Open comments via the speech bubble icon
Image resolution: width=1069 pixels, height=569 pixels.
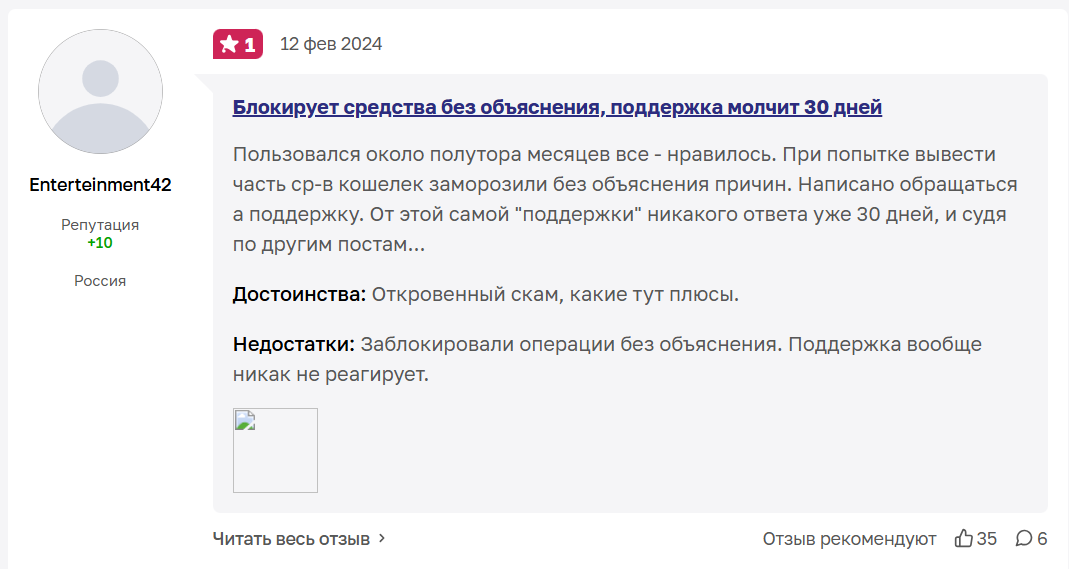tap(1023, 538)
